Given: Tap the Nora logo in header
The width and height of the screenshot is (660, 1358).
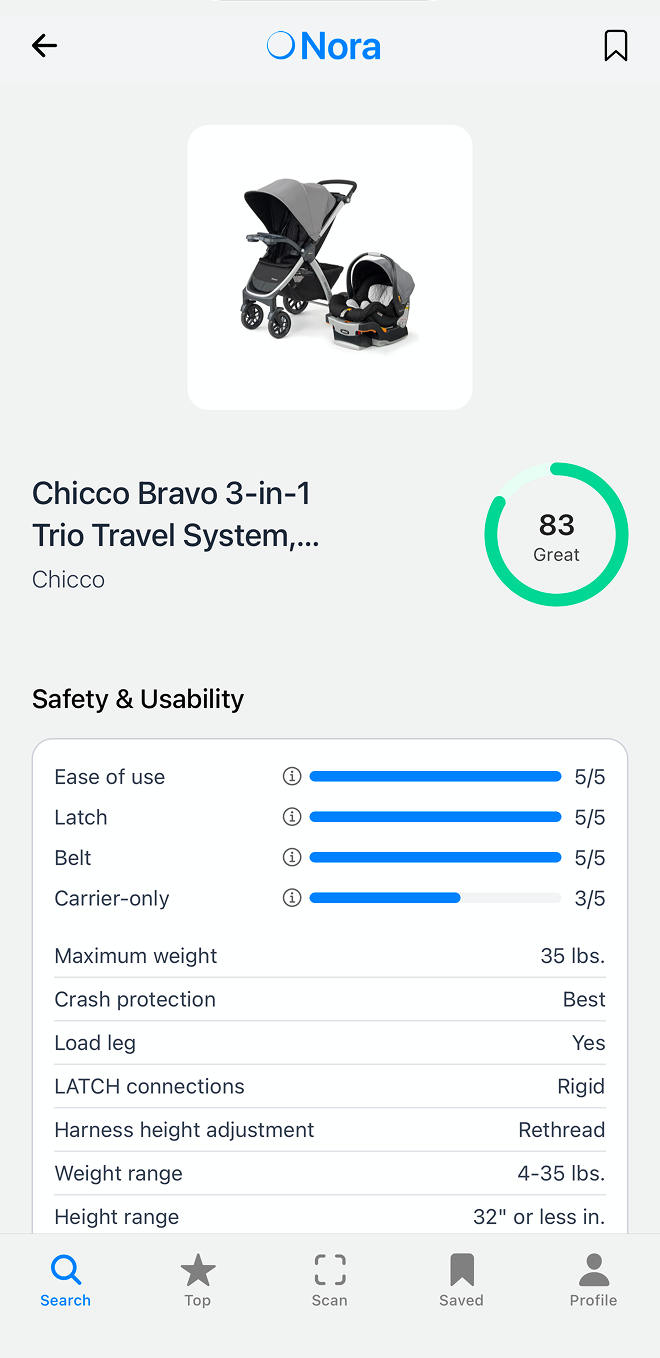Looking at the screenshot, I should pyautogui.click(x=324, y=46).
